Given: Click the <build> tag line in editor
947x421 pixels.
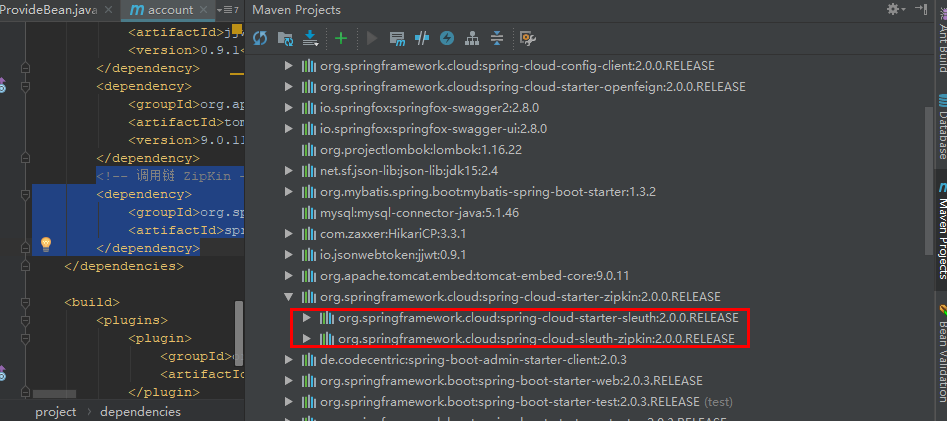Looking at the screenshot, I should point(92,302).
